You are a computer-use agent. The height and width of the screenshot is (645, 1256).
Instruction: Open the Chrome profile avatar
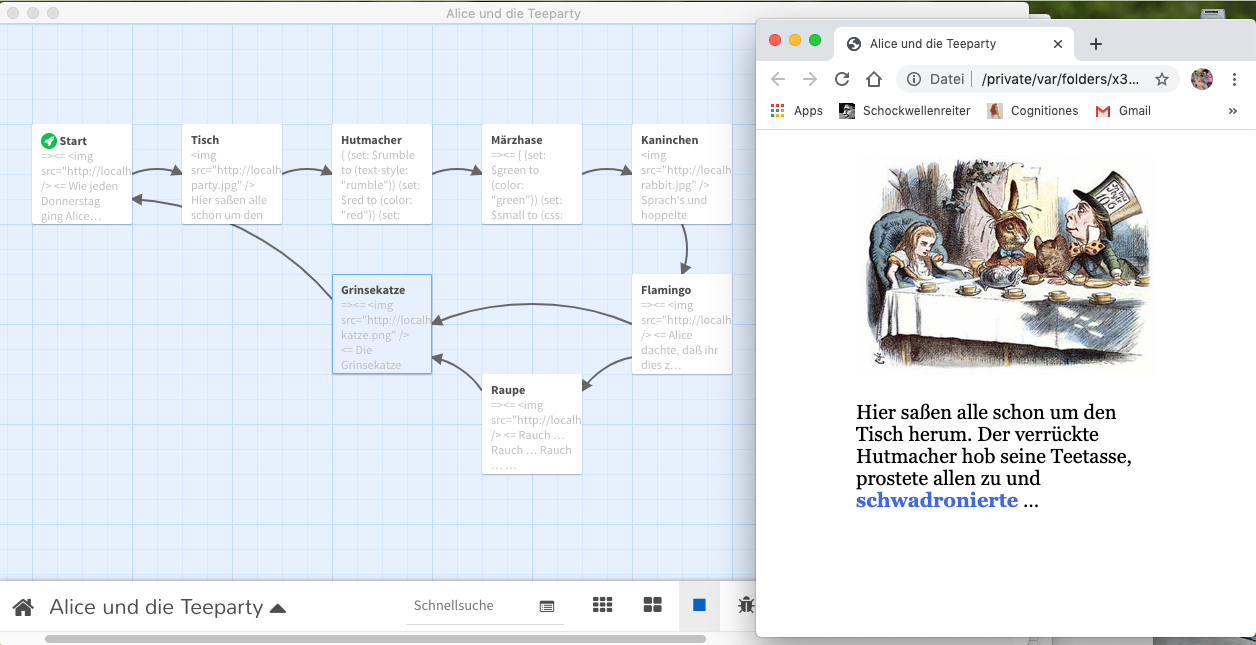coord(1202,79)
